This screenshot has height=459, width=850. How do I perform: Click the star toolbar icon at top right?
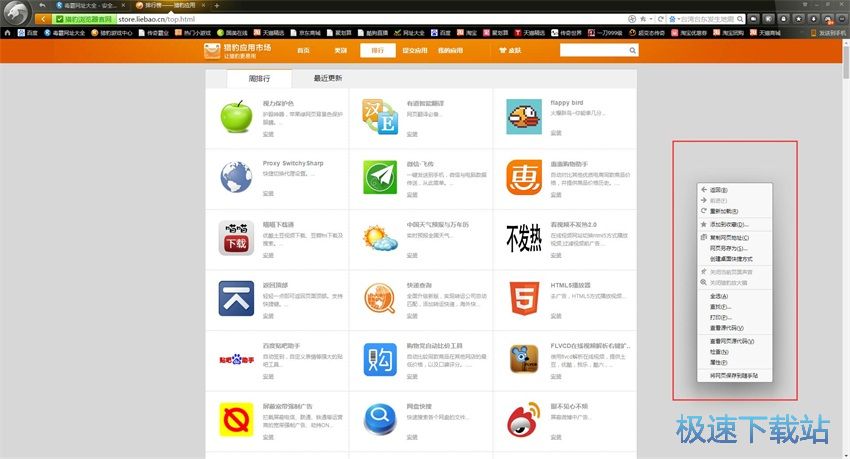[x=799, y=19]
